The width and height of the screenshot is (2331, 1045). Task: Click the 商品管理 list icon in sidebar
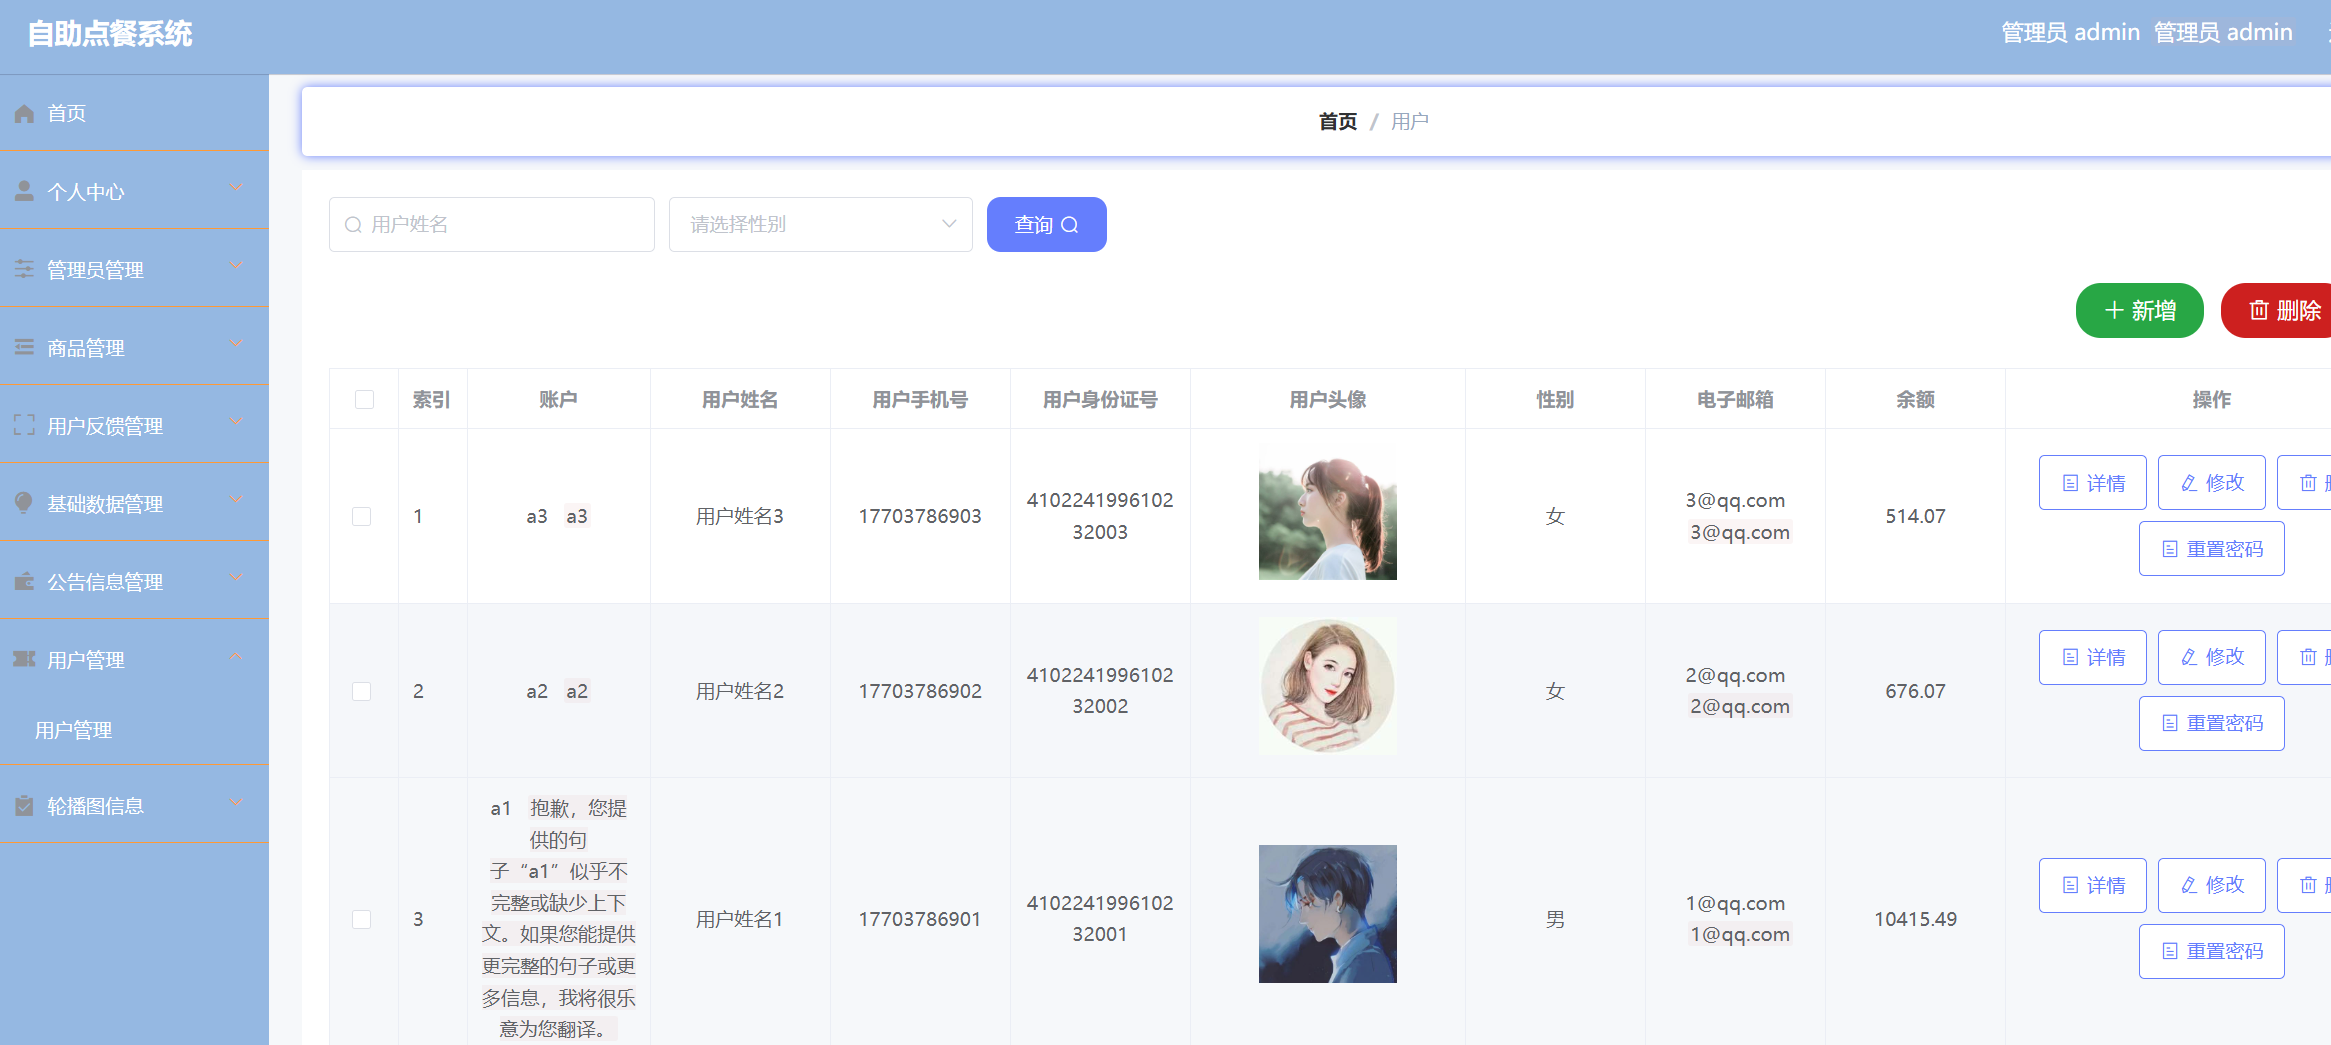tap(24, 346)
